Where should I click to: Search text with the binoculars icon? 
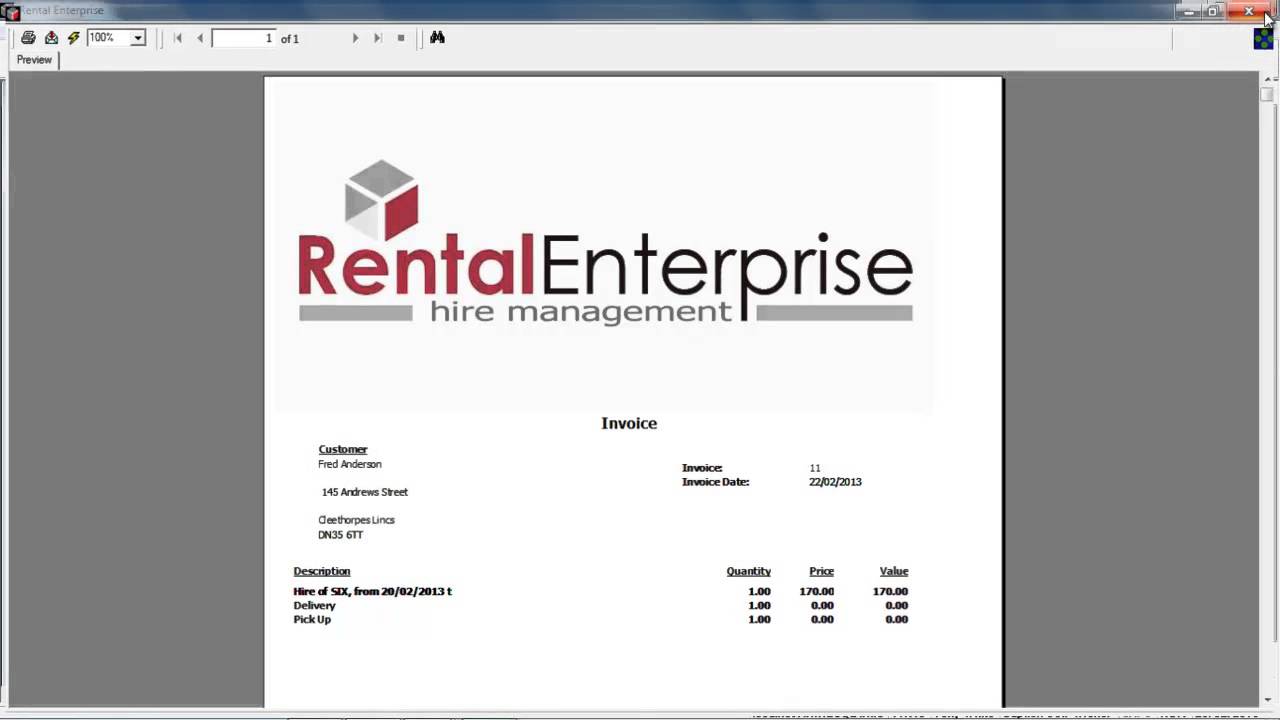pyautogui.click(x=437, y=38)
